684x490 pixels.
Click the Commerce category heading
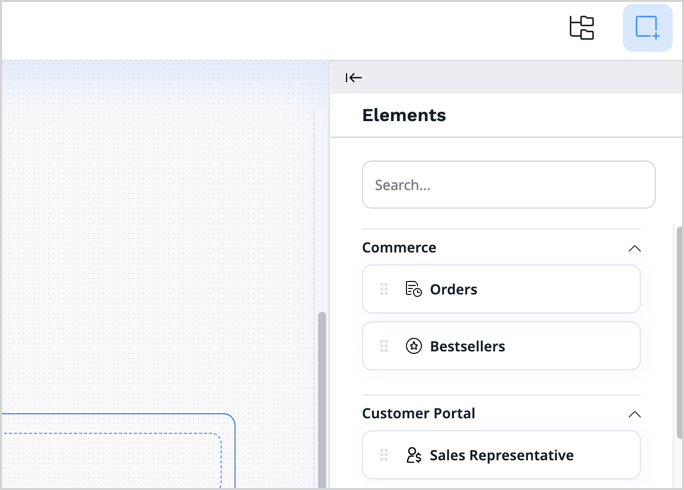[399, 248]
